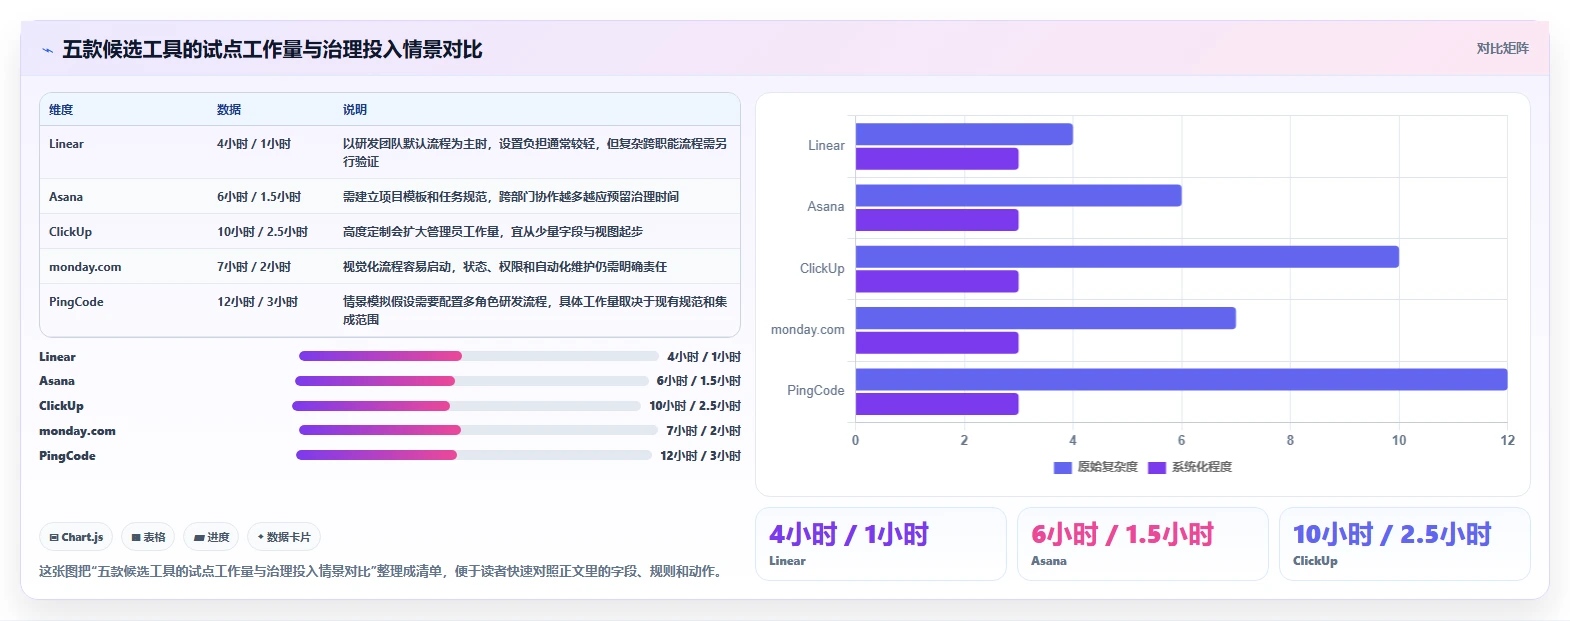Select the 表格 tag chip

coord(148,537)
